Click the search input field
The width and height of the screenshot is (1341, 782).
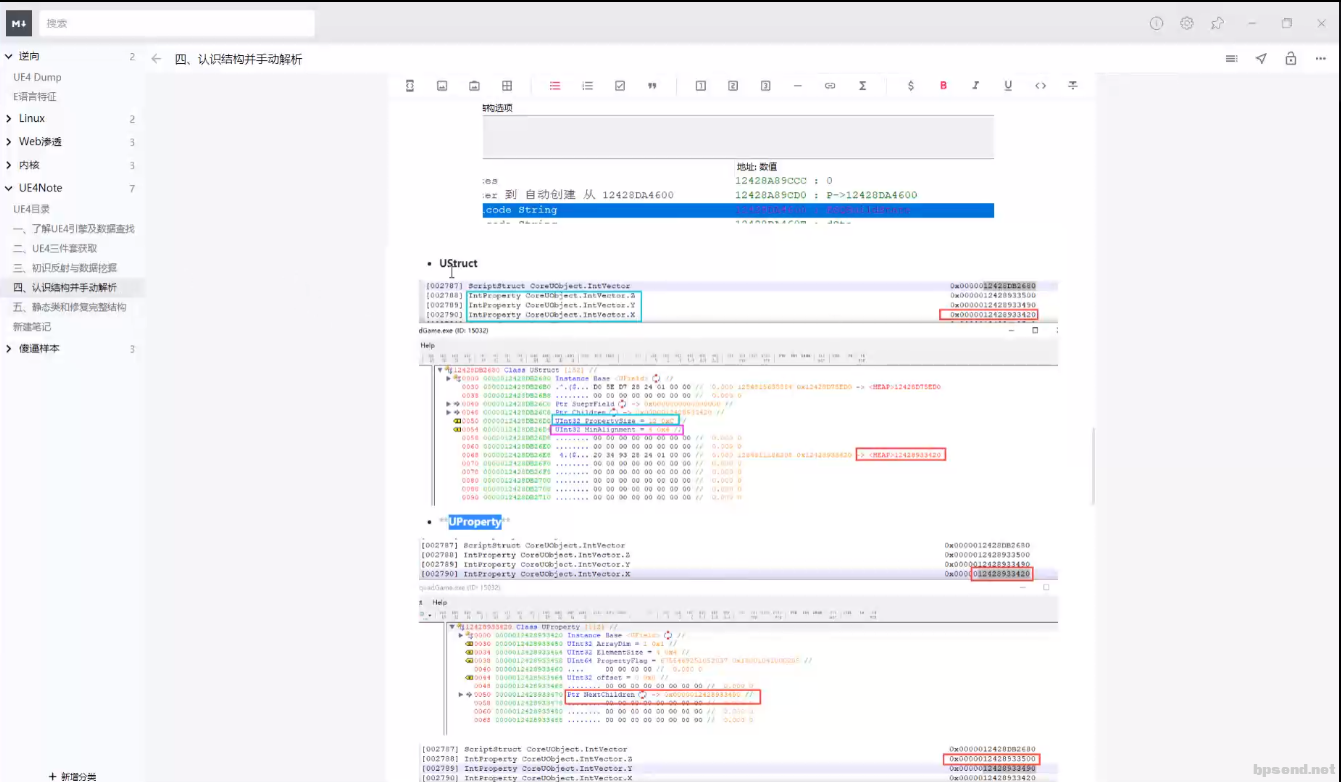(x=177, y=23)
